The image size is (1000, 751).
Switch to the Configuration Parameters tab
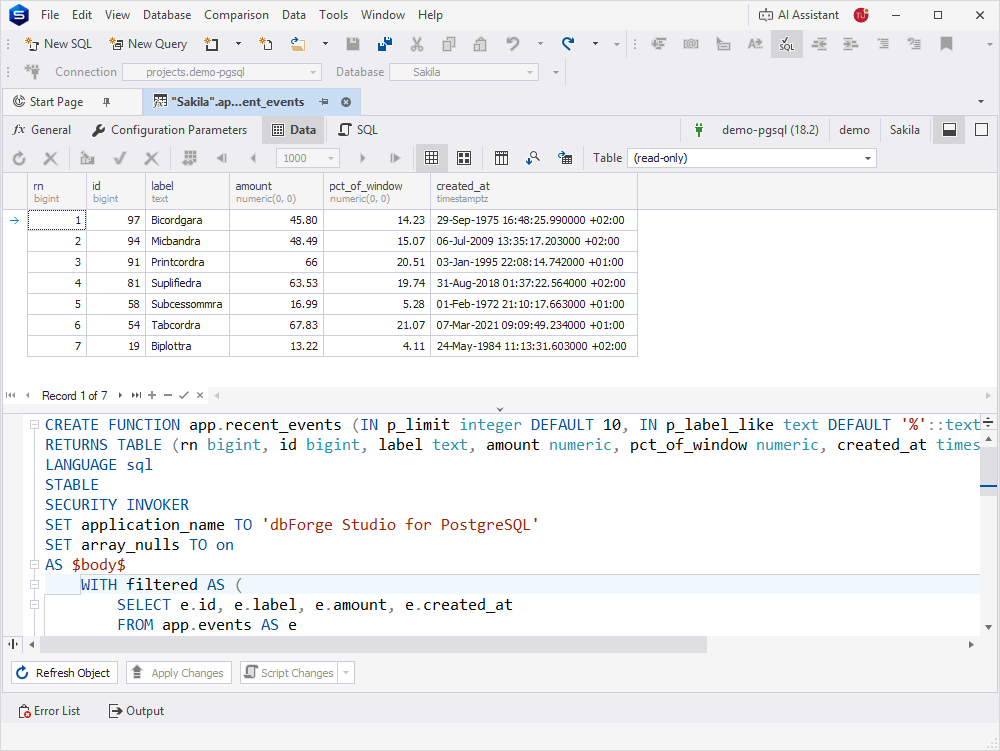click(170, 130)
